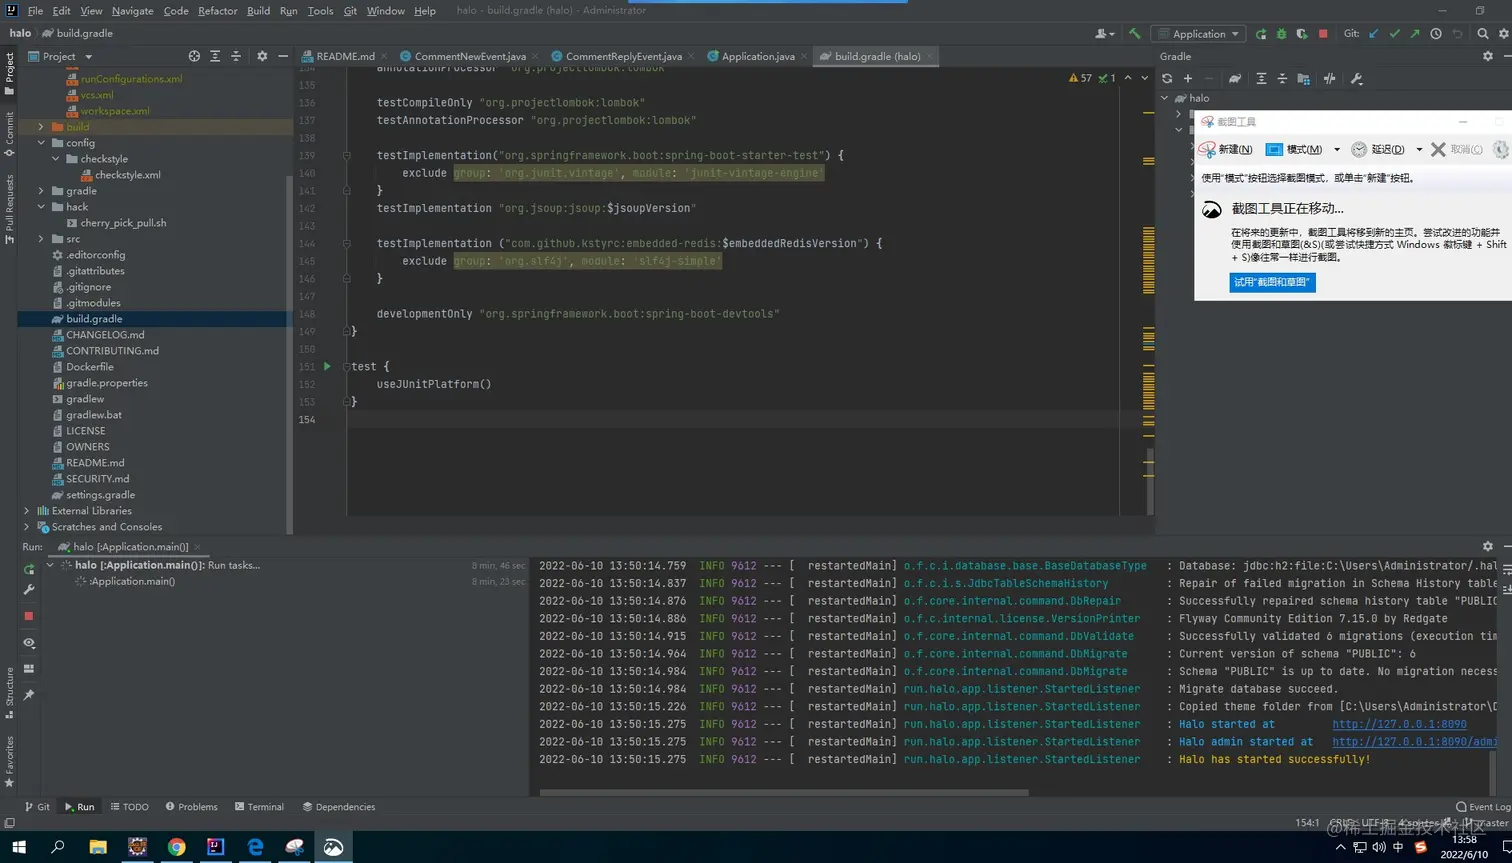Image resolution: width=1512 pixels, height=863 pixels.
Task: Open Git history with the clock icon
Action: pyautogui.click(x=1436, y=33)
